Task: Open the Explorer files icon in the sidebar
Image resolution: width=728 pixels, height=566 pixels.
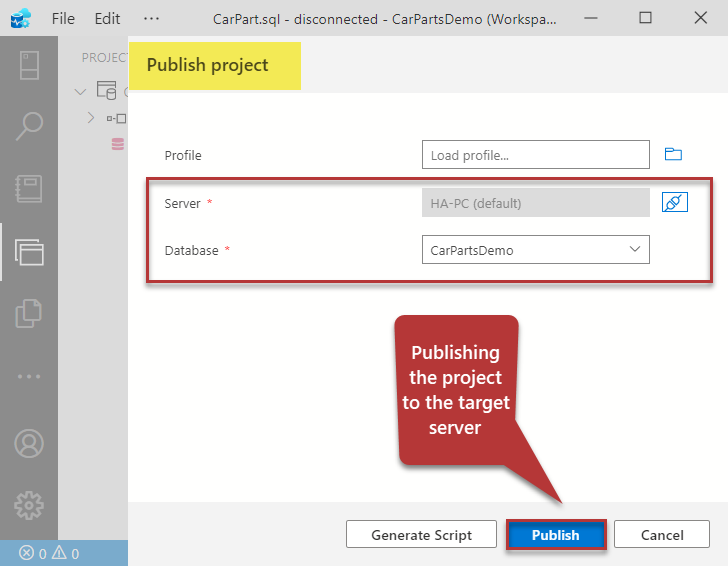Action: coord(29,313)
